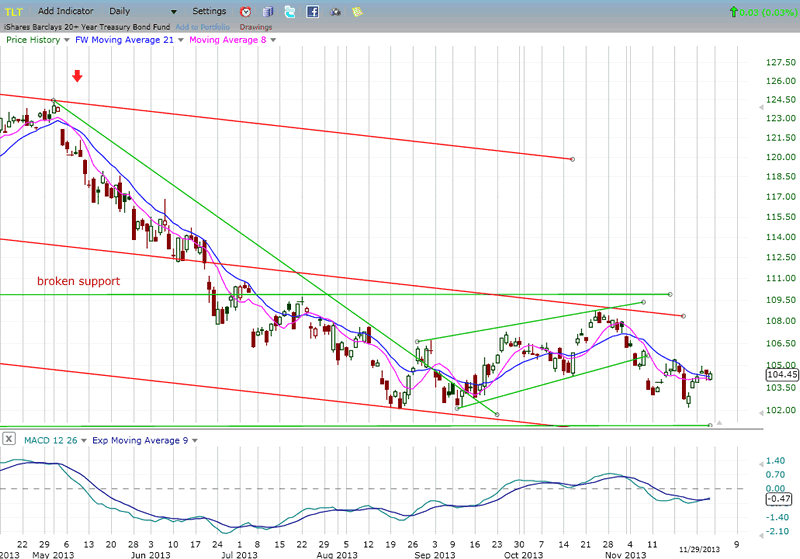Click the Drawings link
This screenshot has width=800, height=559.
(x=255, y=27)
